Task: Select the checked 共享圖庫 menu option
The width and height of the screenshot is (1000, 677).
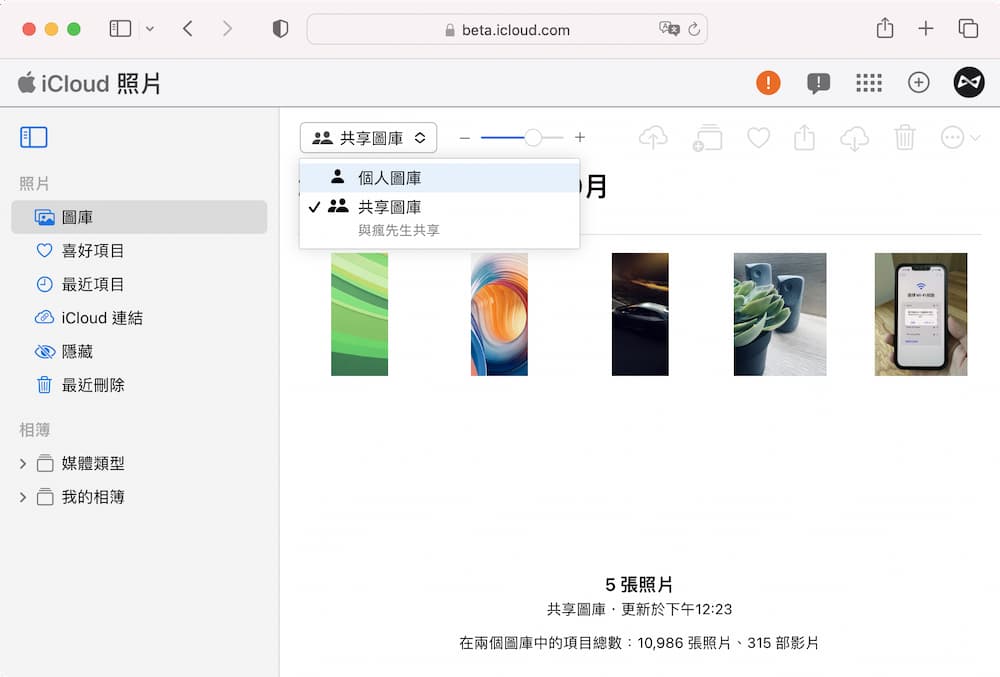Action: point(389,207)
